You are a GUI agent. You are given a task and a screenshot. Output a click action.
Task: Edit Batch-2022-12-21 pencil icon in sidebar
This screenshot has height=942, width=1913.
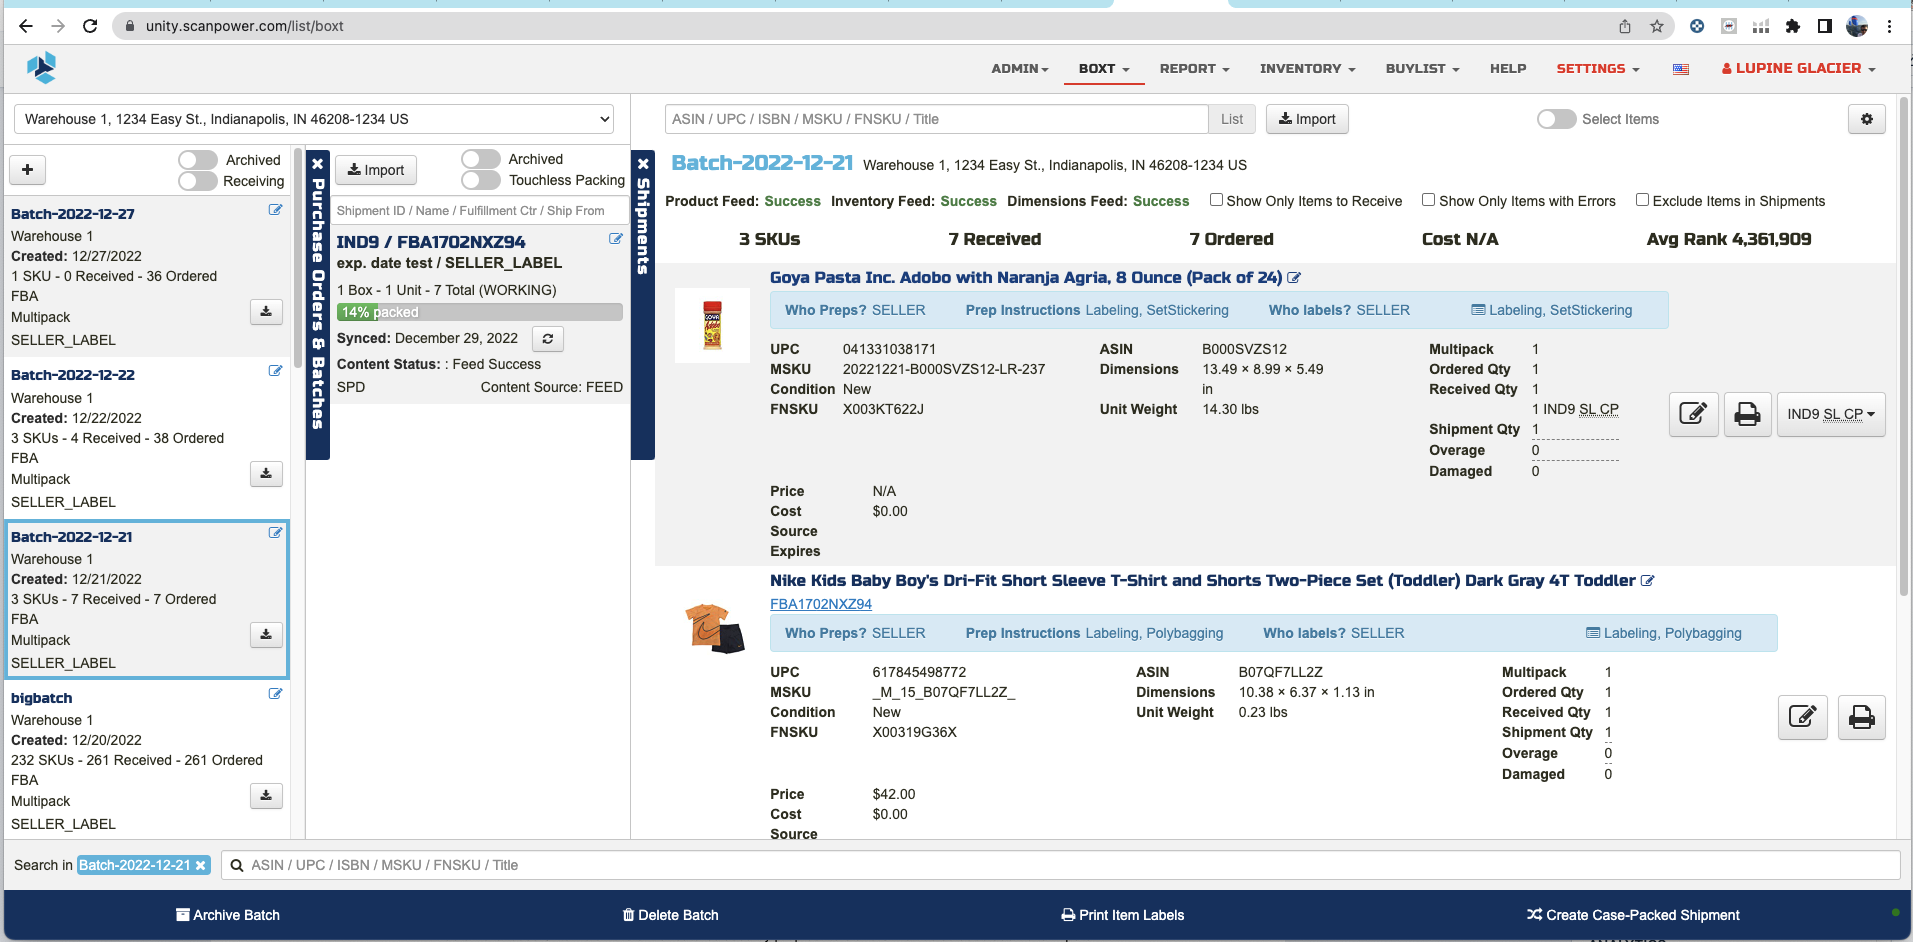(x=275, y=533)
